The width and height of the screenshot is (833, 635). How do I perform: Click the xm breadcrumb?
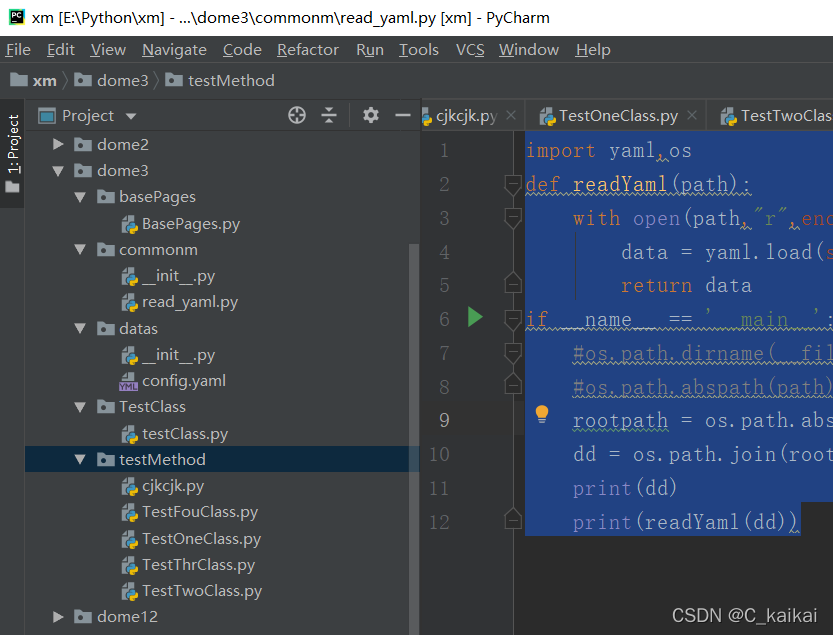click(34, 81)
